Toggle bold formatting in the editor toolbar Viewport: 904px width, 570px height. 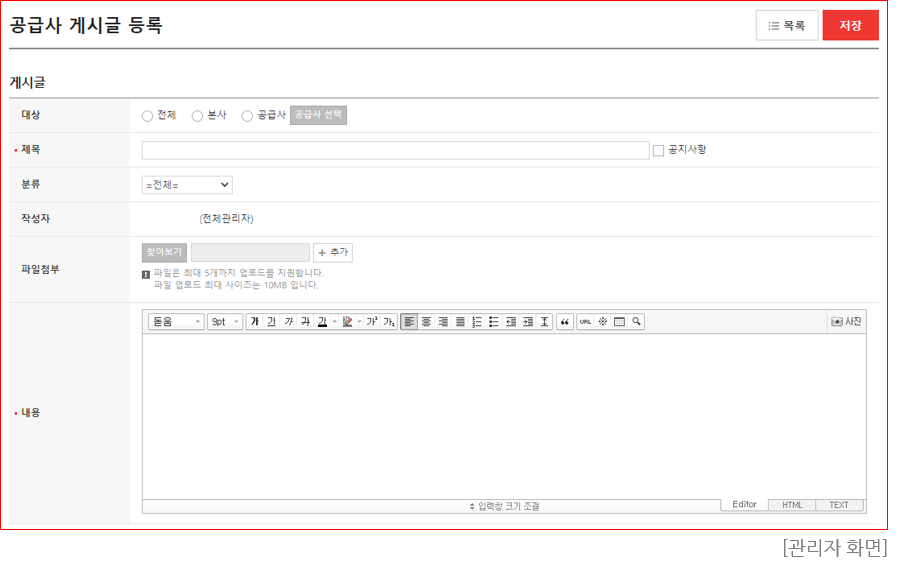pos(254,322)
